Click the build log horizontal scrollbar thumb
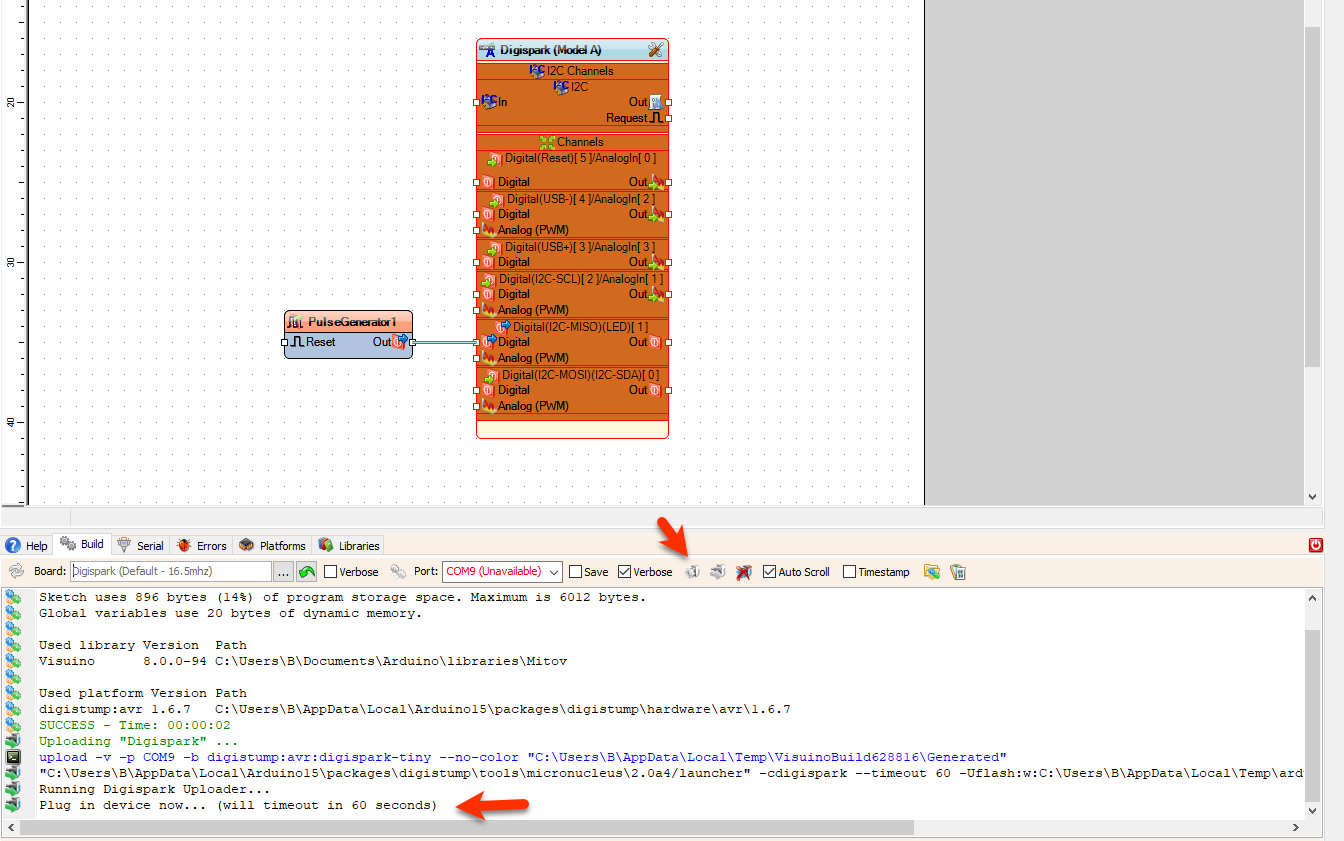1344x841 pixels. (467, 828)
